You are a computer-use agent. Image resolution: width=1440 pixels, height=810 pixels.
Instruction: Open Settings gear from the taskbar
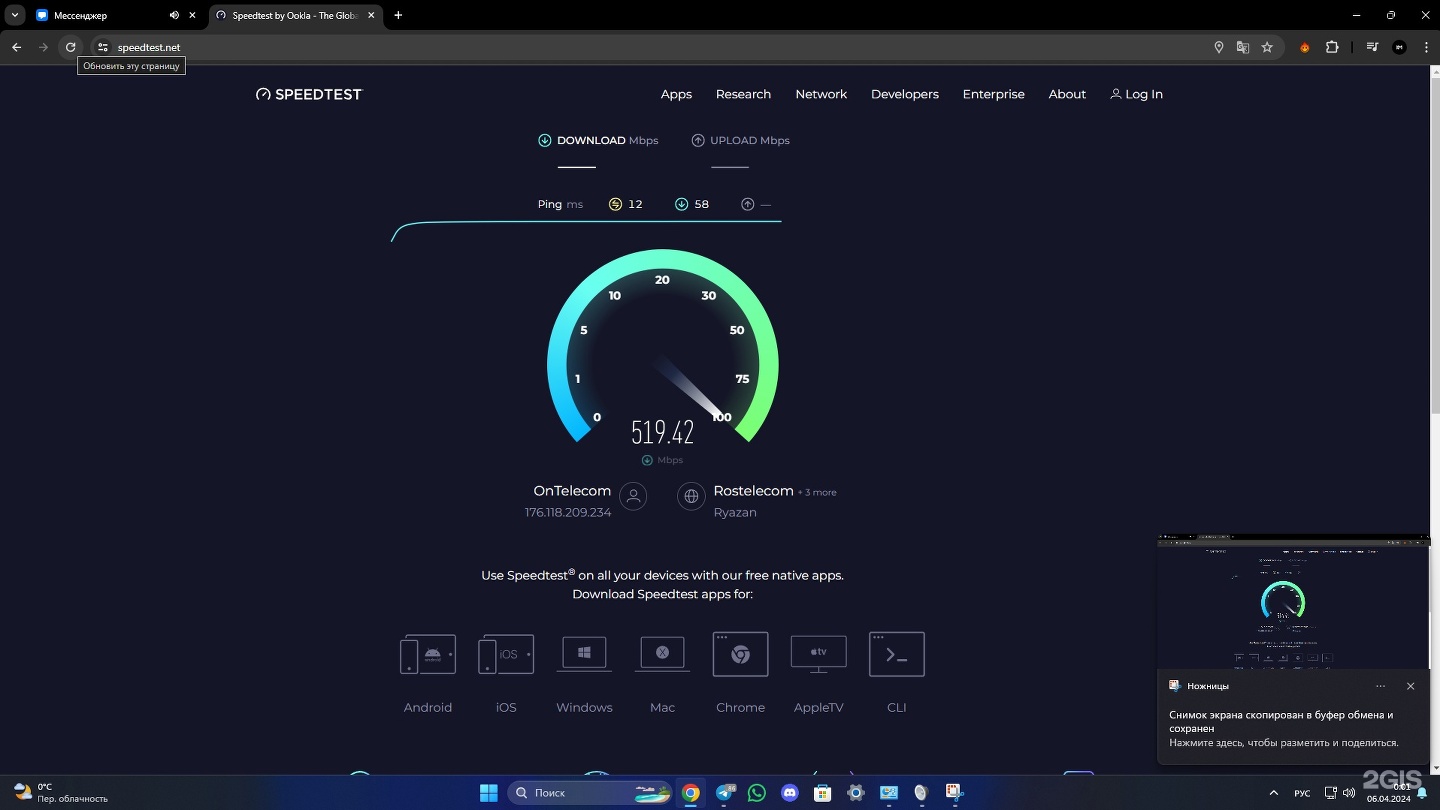[x=856, y=793]
